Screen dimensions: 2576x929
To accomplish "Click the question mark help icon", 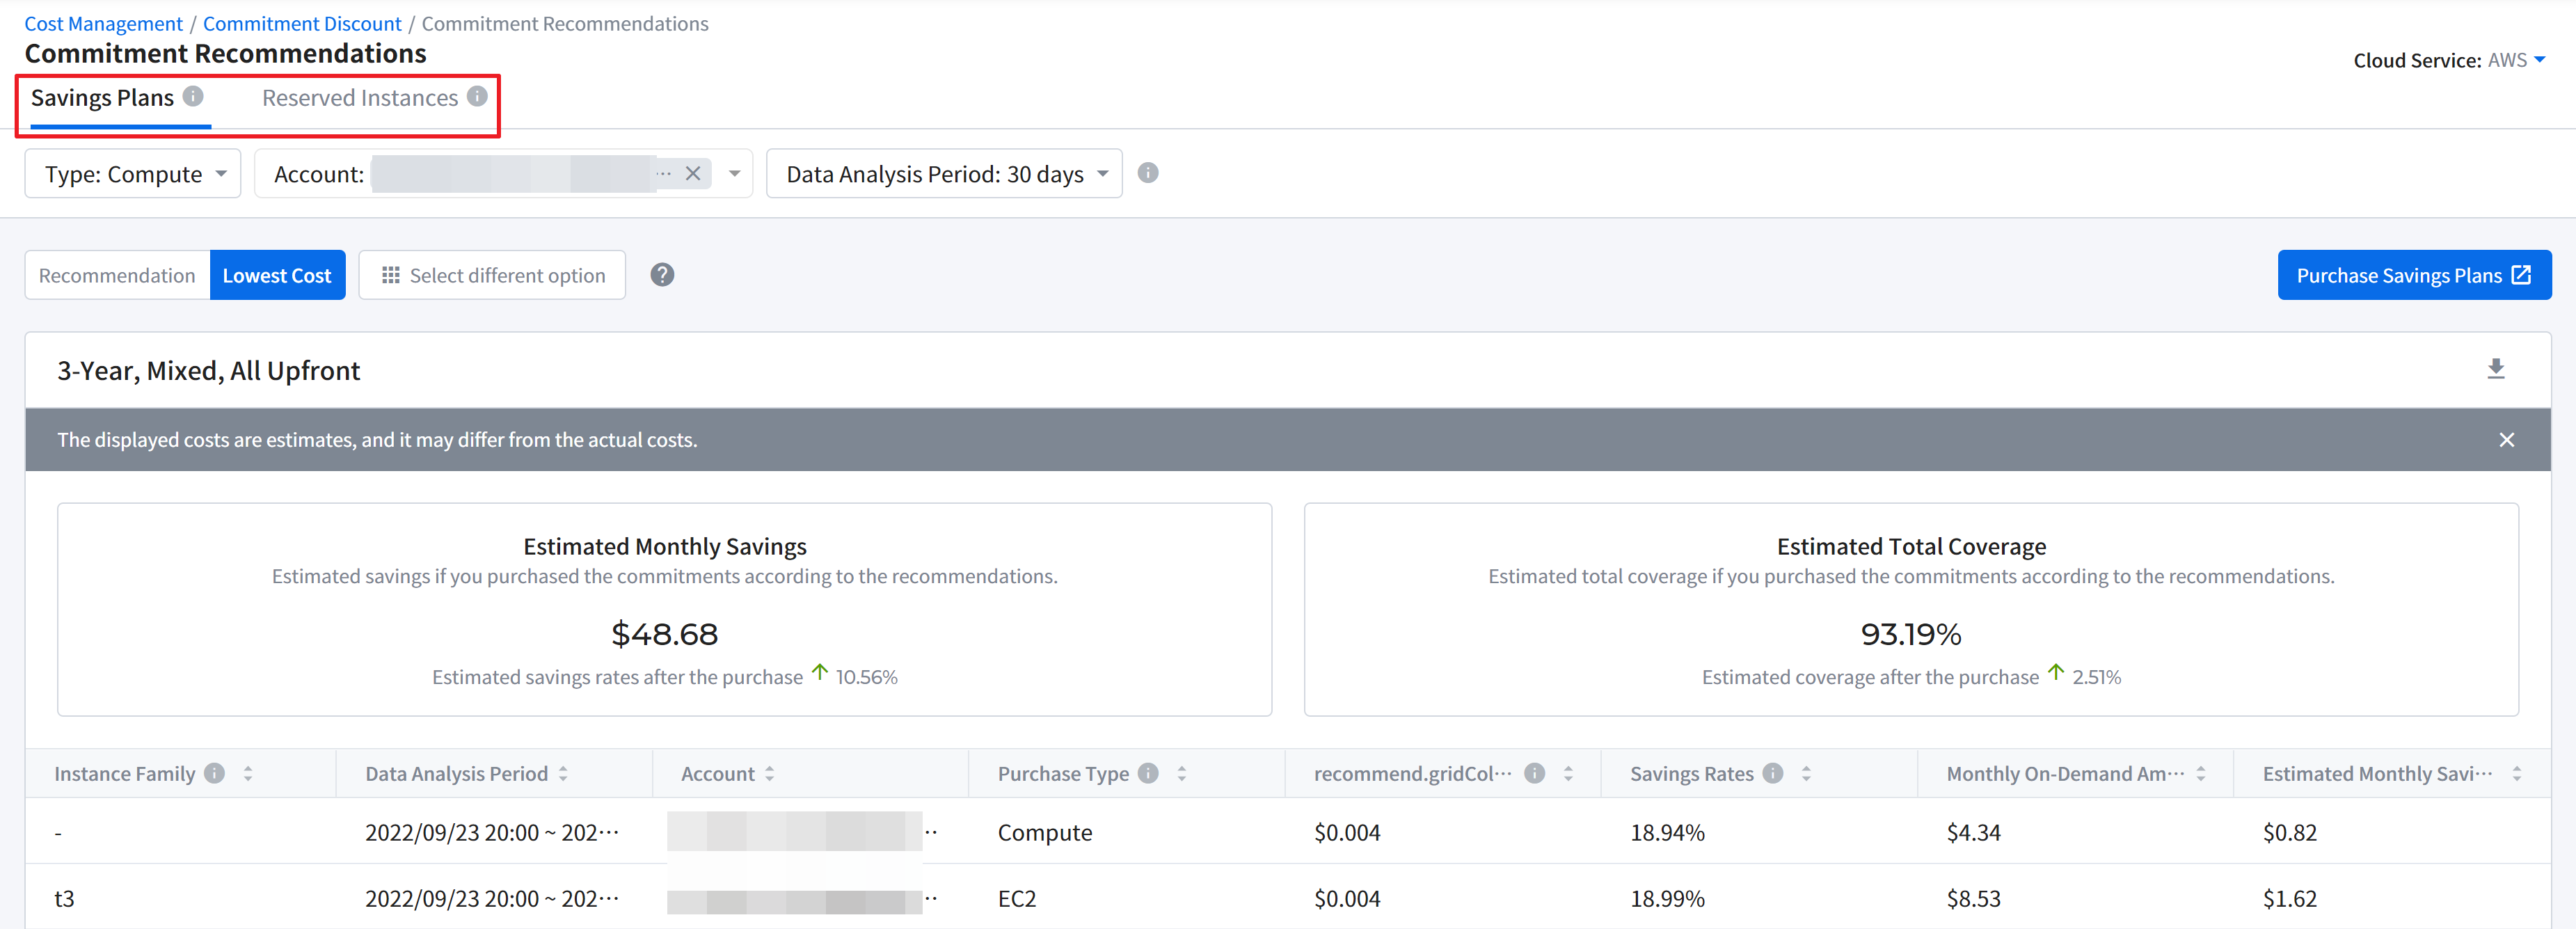I will pyautogui.click(x=662, y=275).
